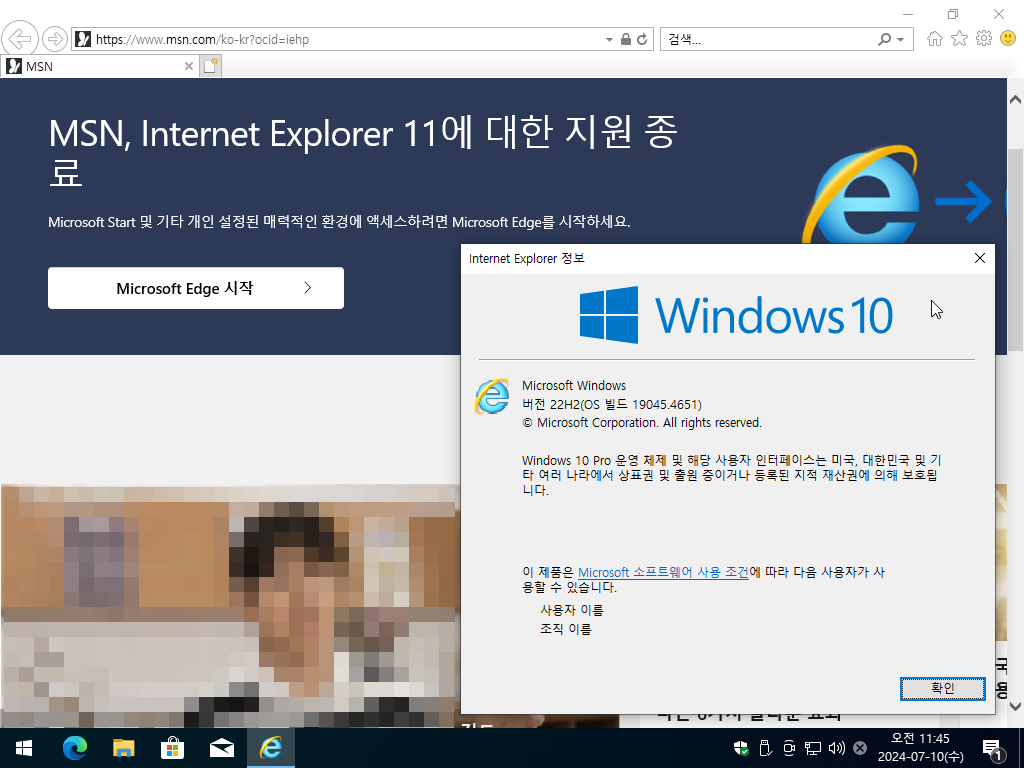This screenshot has height=768, width=1024.
Task: Open Favorites with the star icon
Action: 959,39
